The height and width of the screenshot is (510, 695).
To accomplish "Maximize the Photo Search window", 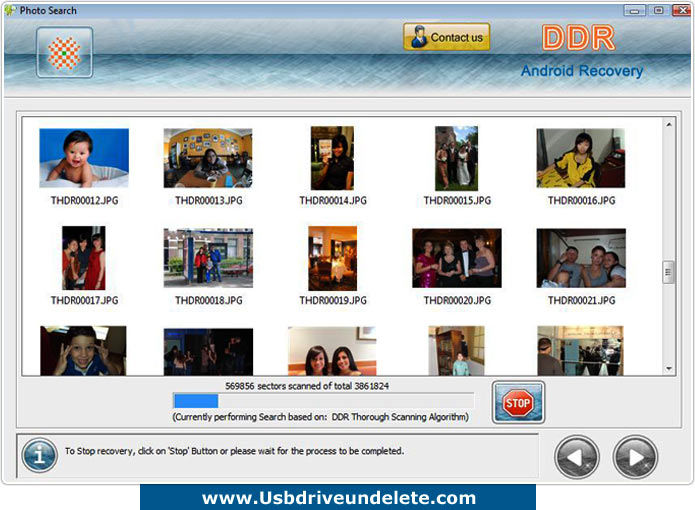I will click(659, 10).
